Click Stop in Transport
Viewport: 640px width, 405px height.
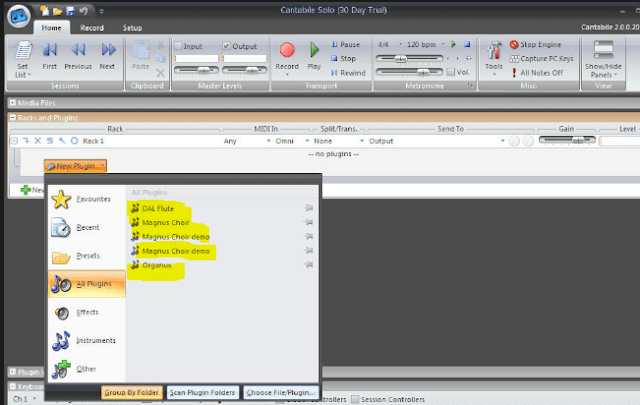pyautogui.click(x=343, y=58)
